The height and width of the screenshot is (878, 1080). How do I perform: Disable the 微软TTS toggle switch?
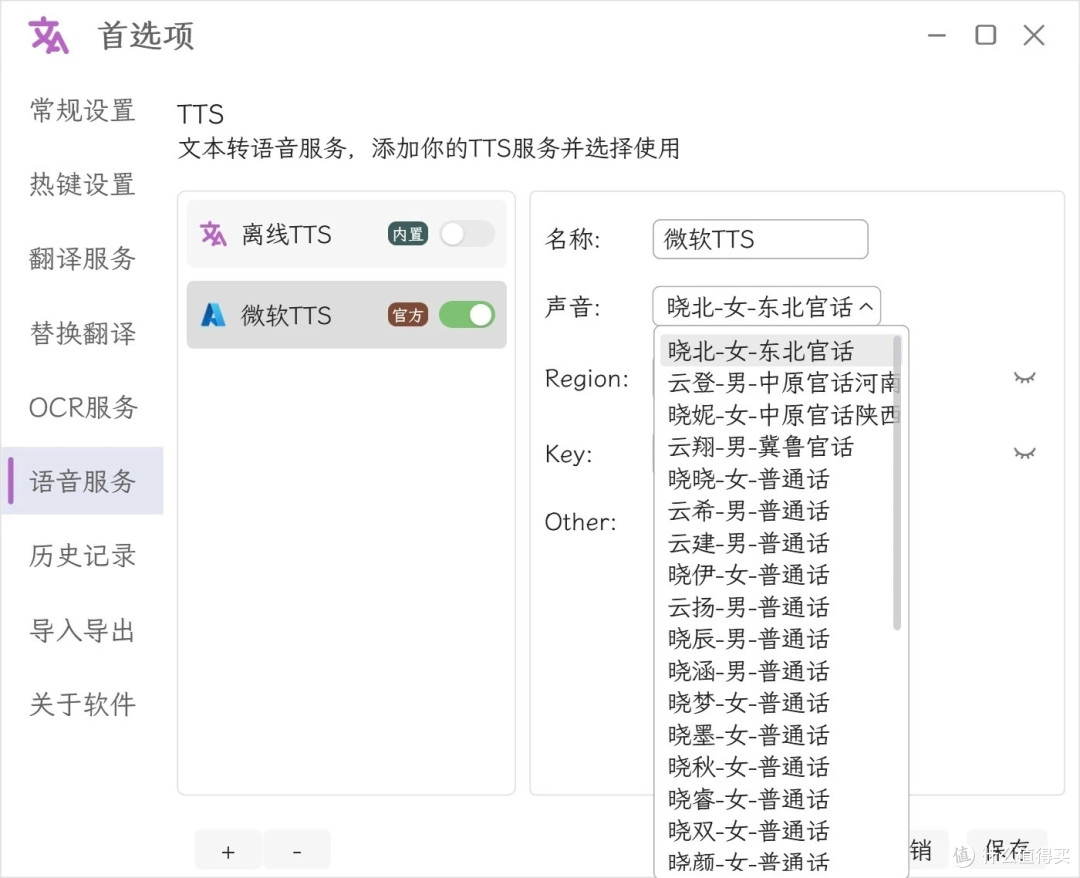click(467, 315)
